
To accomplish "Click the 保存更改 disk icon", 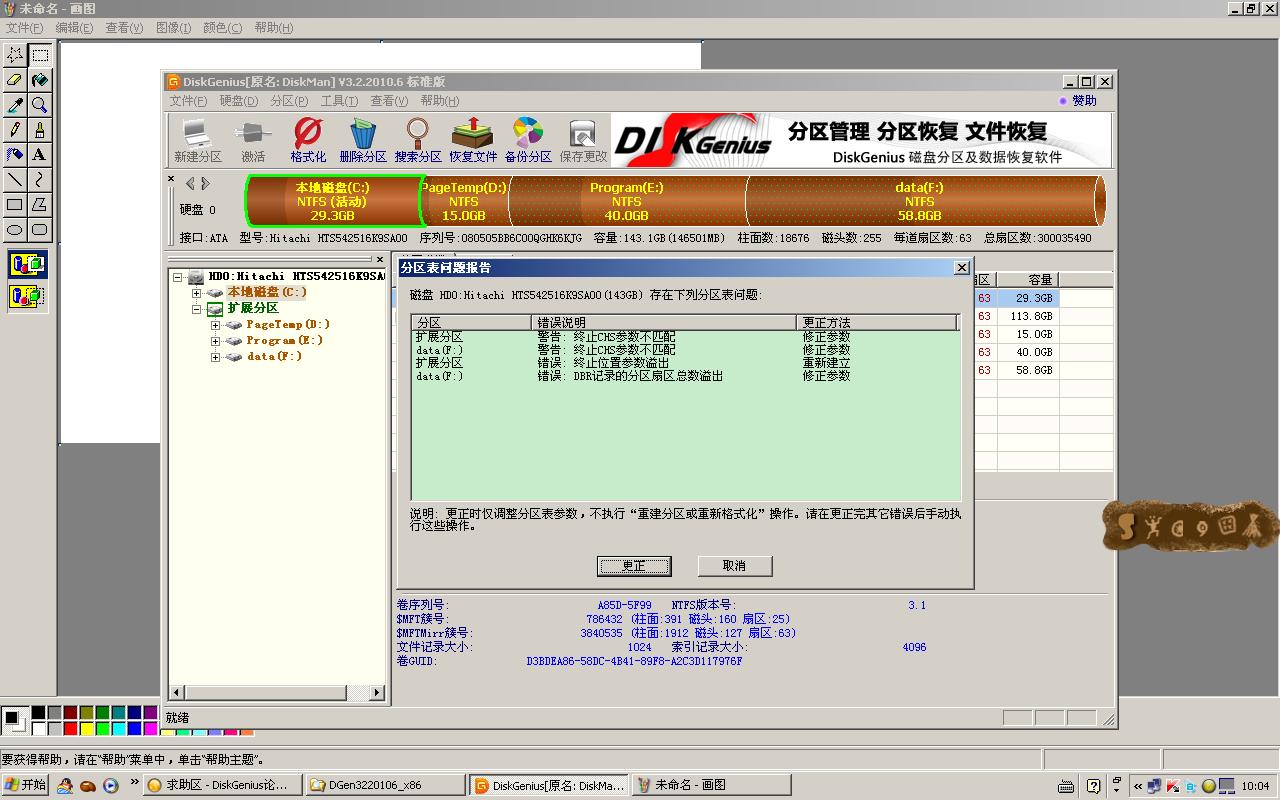I will [x=583, y=140].
